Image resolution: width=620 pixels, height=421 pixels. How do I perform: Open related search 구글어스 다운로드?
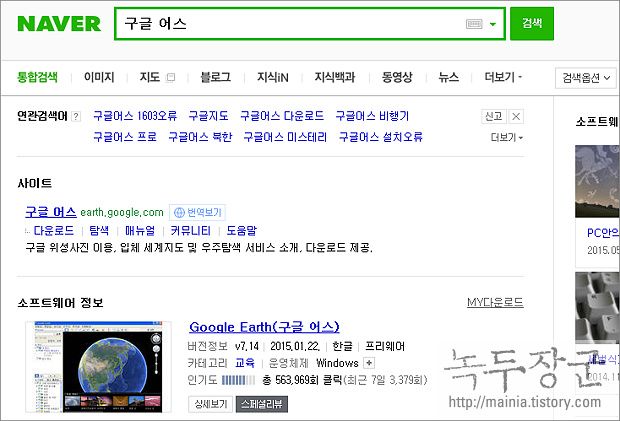282,116
